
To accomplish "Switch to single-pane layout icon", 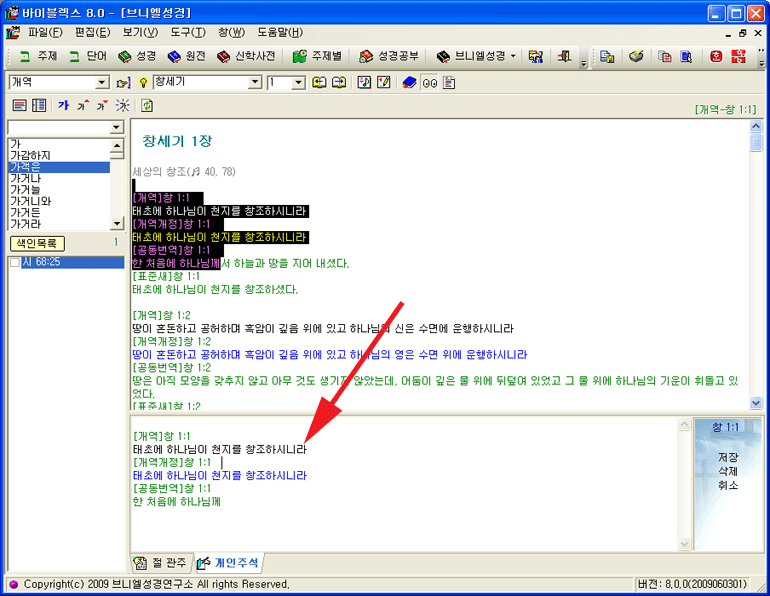I will (x=20, y=105).
